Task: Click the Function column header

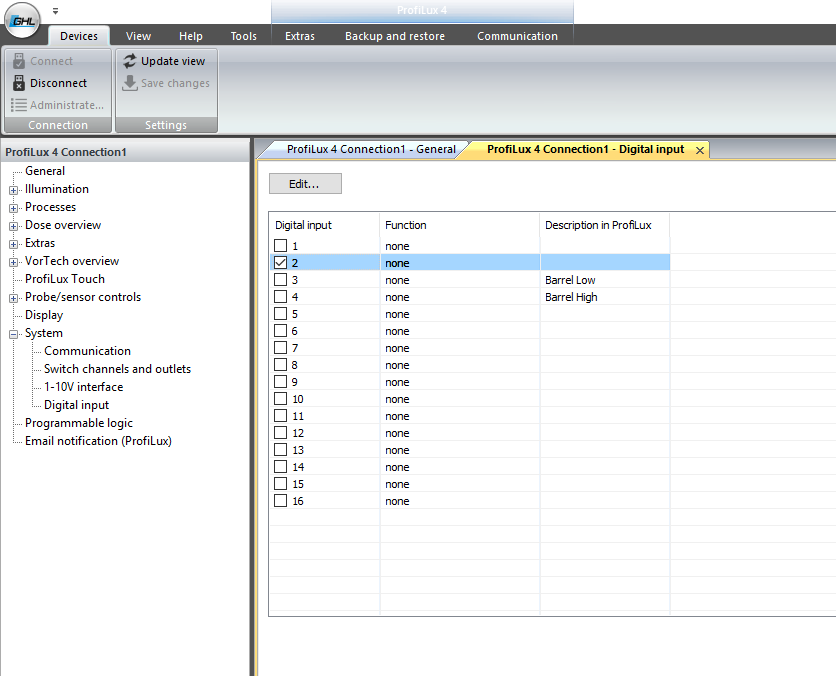Action: (x=460, y=225)
